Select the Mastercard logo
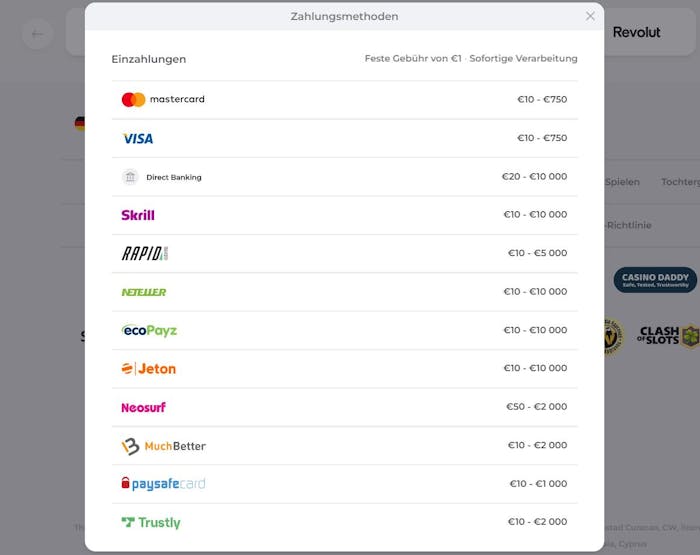This screenshot has height=555, width=700. coord(163,99)
